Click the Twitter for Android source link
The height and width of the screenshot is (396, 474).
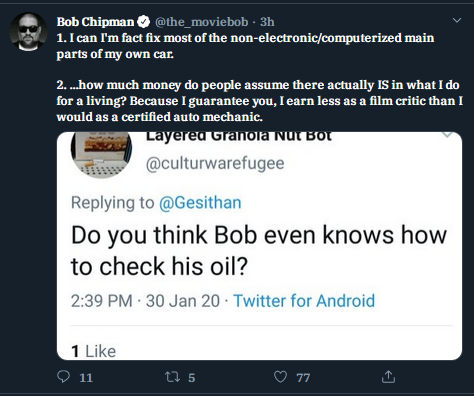click(304, 301)
